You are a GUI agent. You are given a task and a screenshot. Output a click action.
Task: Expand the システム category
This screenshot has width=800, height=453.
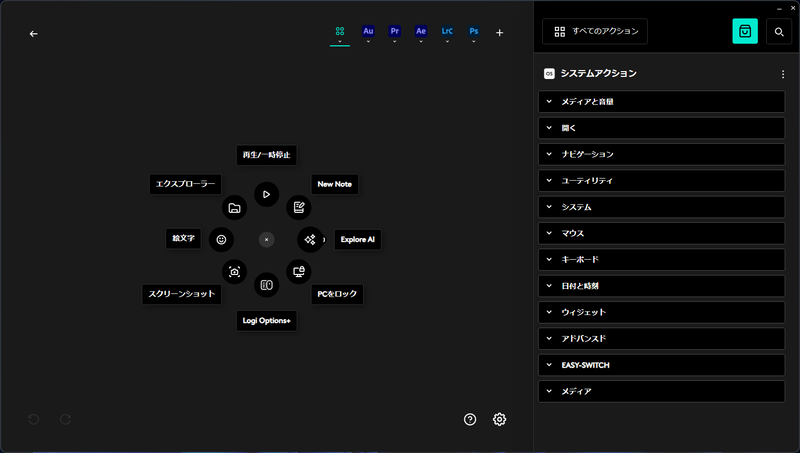tap(661, 207)
